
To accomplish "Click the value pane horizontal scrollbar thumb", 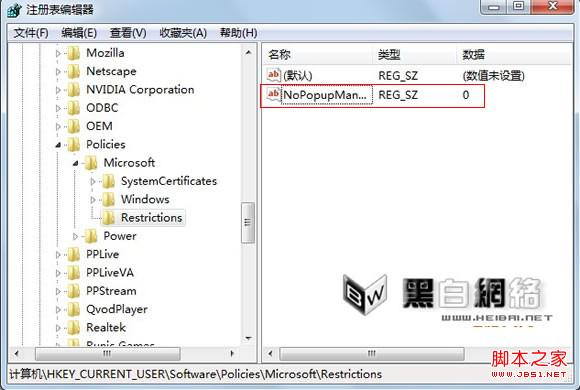I will [372, 354].
